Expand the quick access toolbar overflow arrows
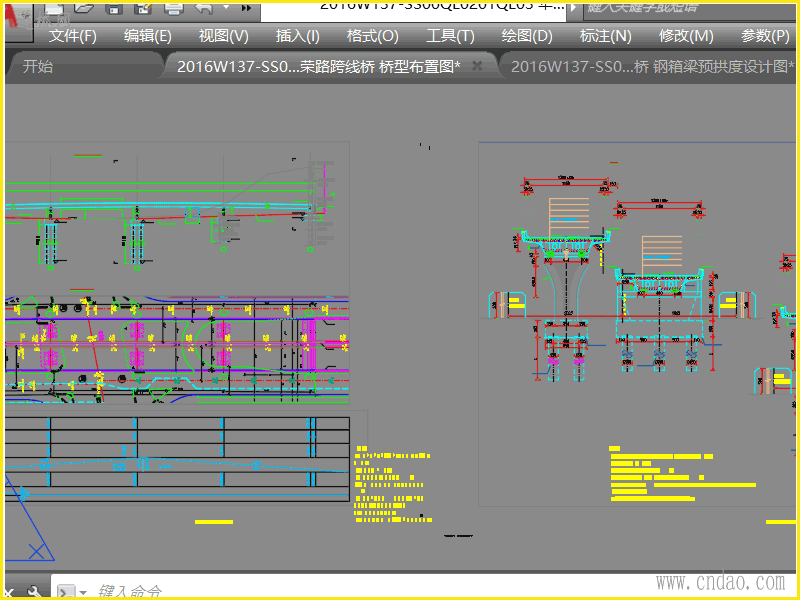Screen dimensions: 800x600 coord(246,8)
